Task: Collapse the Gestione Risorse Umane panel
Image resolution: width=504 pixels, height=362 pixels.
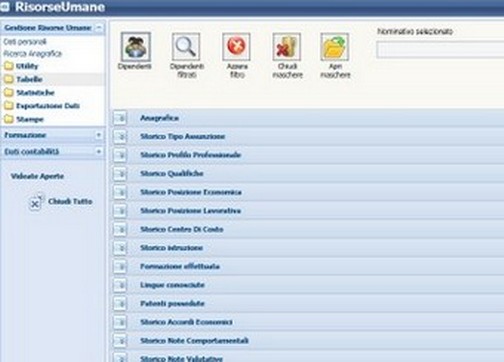Action: coord(99,27)
